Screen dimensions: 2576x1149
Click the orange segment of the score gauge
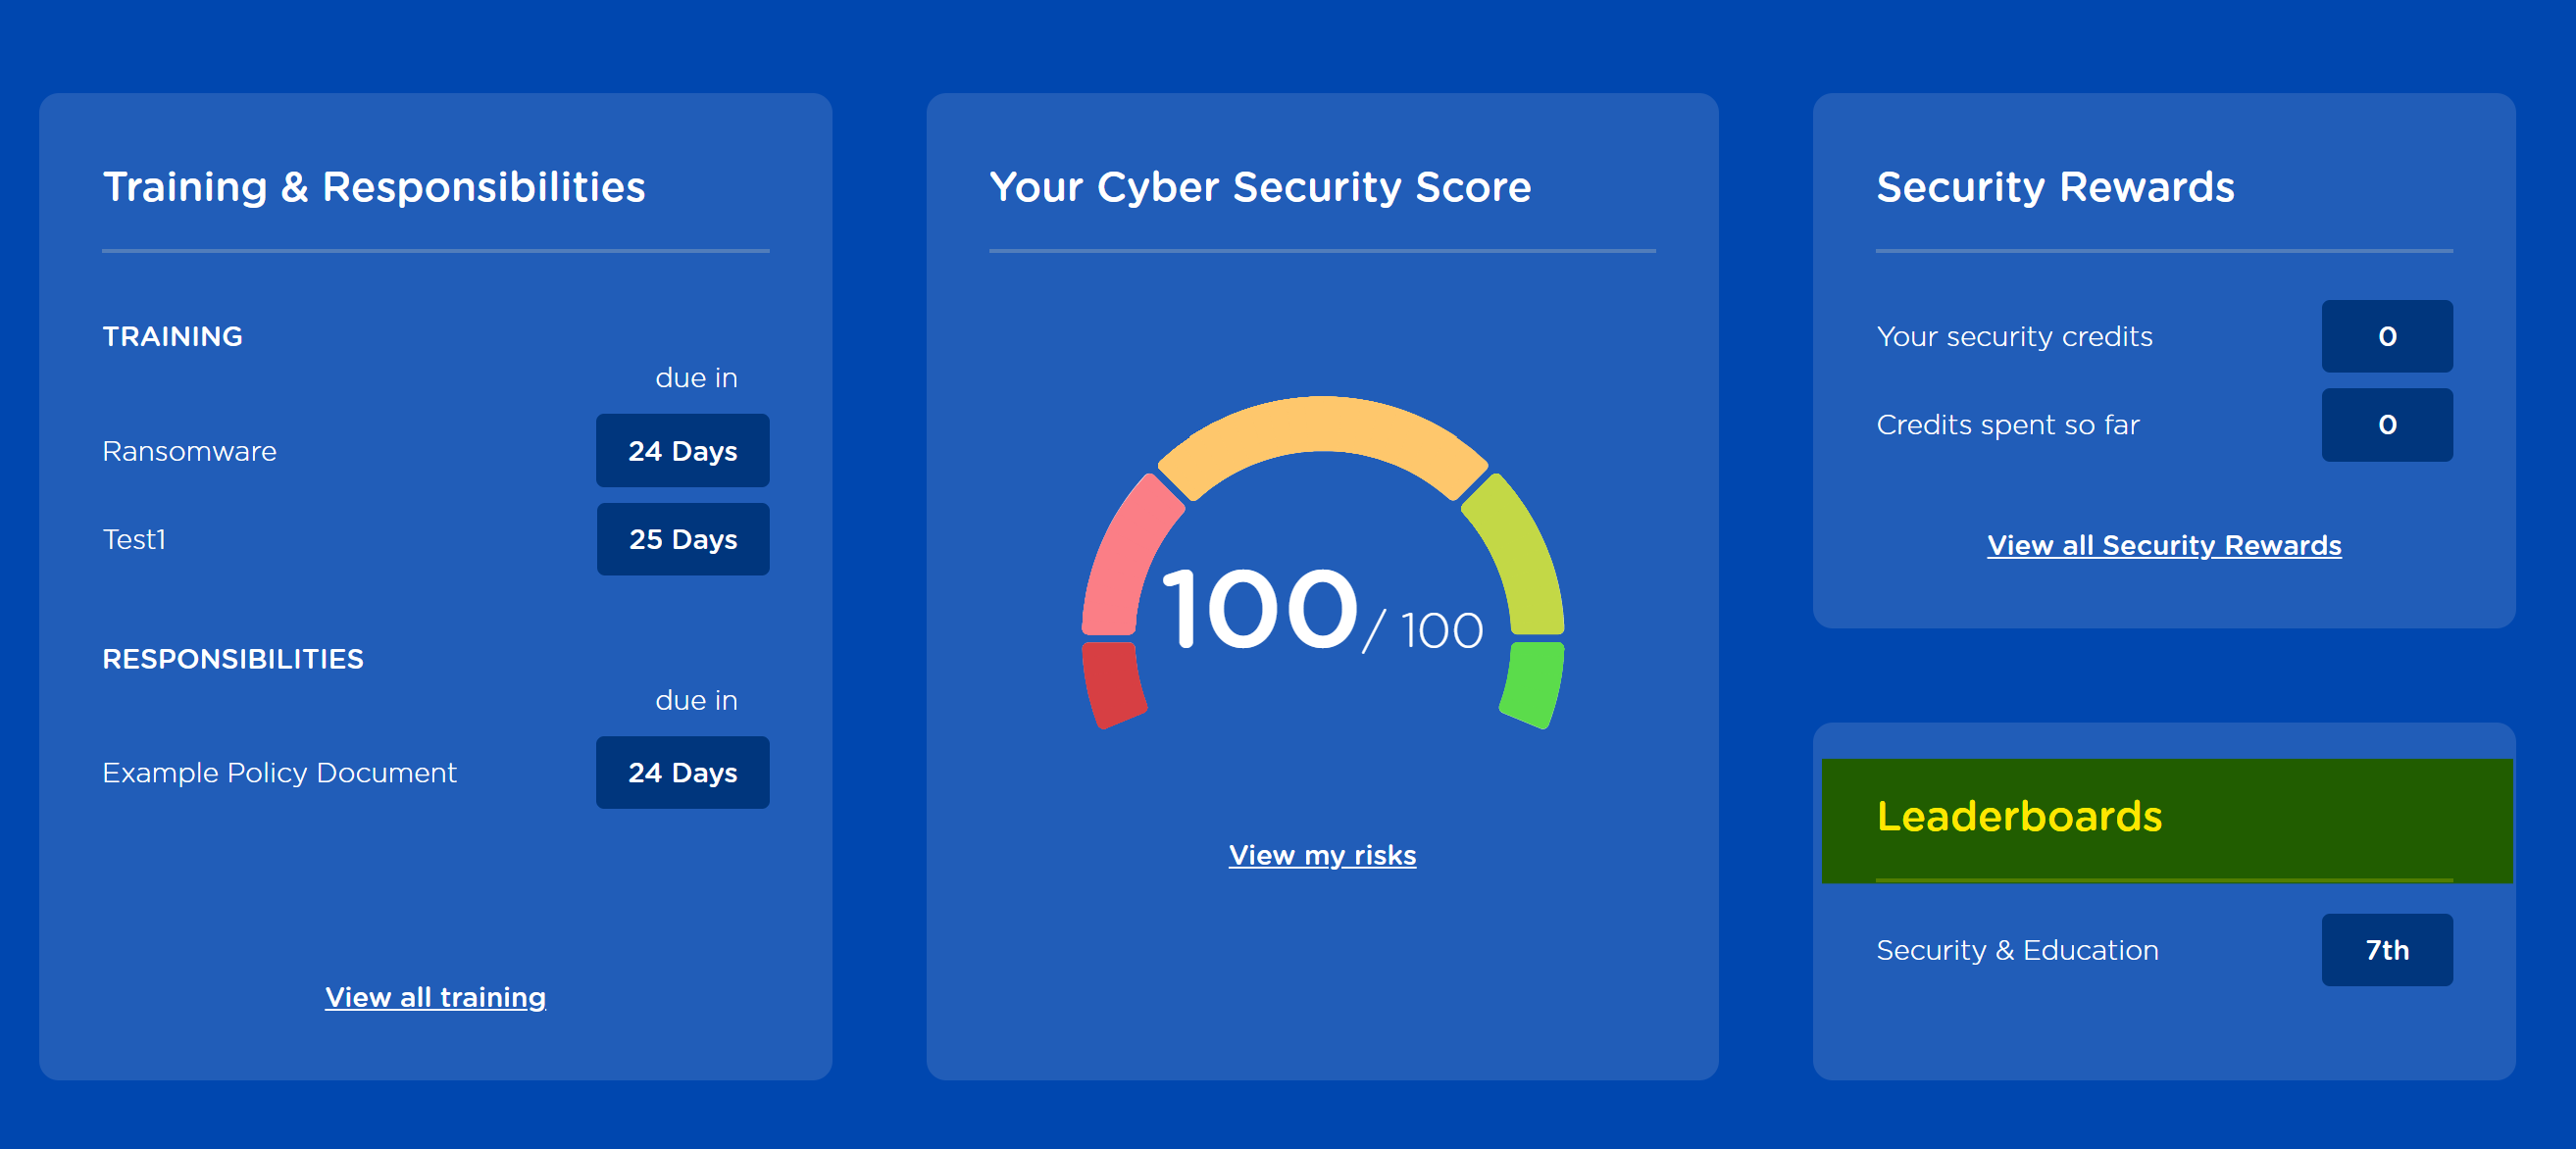pos(1322,427)
